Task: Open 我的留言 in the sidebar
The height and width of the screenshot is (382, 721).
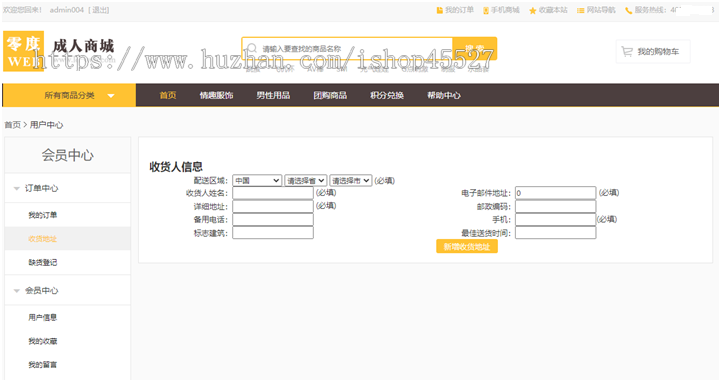Action: point(43,365)
